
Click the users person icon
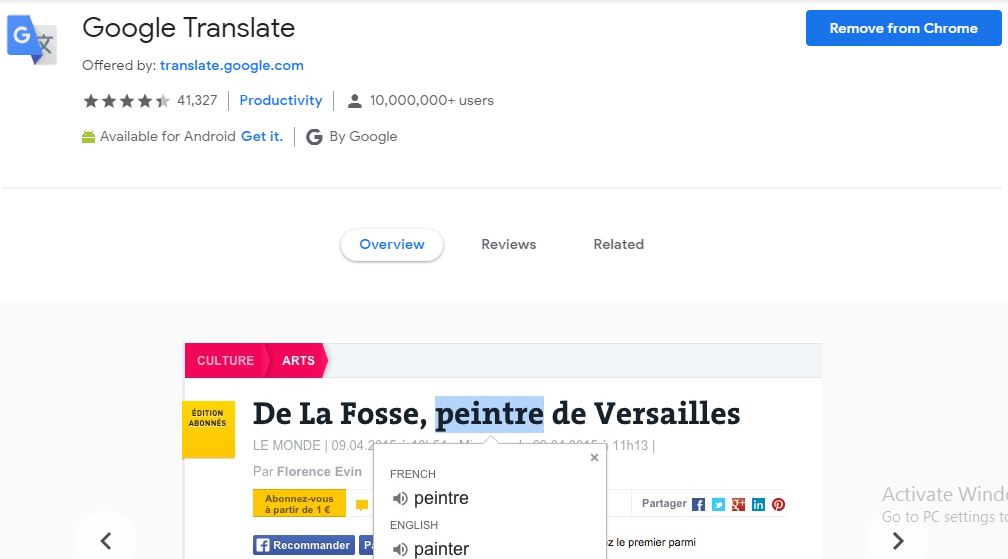pyautogui.click(x=354, y=101)
